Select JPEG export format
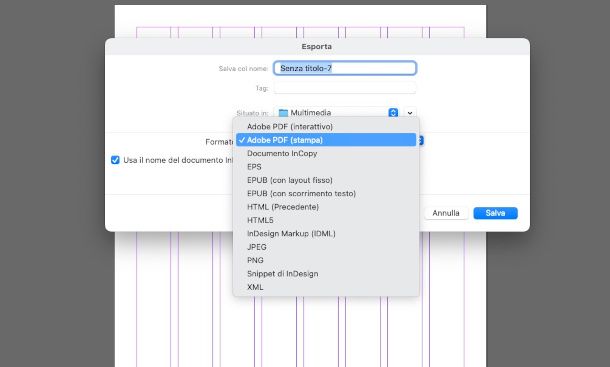The image size is (610, 367). click(326, 247)
